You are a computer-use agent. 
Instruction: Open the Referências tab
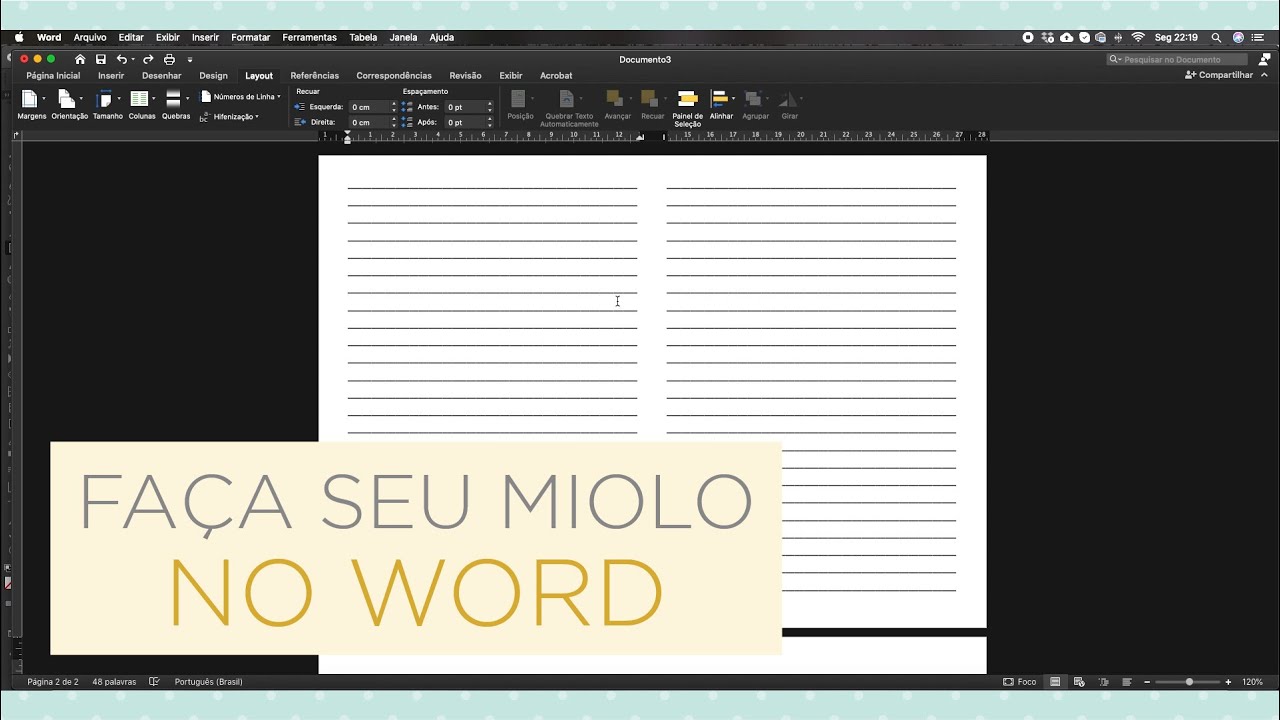315,76
